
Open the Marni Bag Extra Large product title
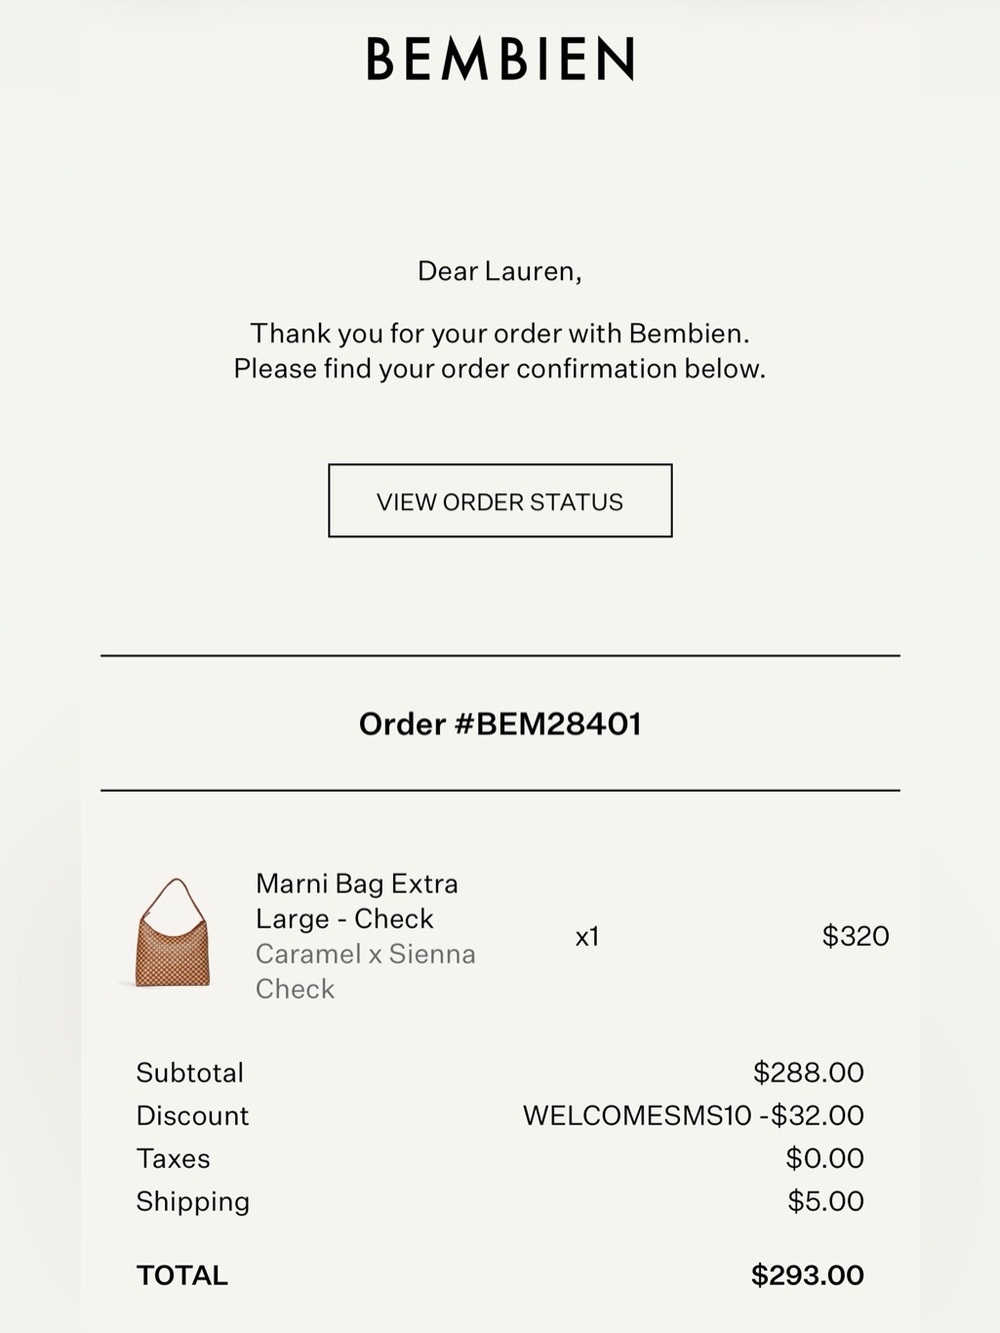[x=356, y=901]
